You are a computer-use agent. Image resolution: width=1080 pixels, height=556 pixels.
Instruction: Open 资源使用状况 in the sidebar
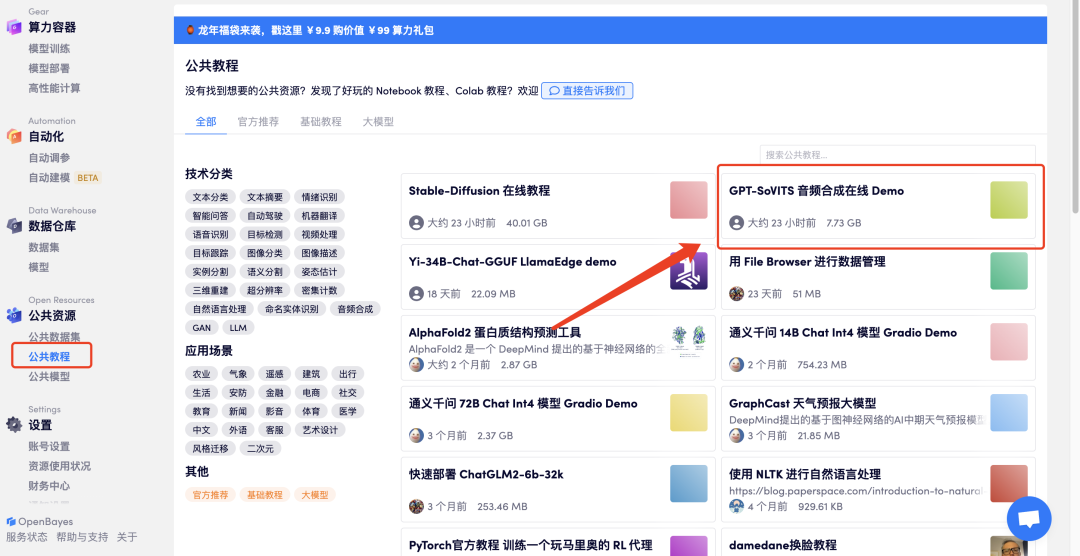[x=59, y=466]
